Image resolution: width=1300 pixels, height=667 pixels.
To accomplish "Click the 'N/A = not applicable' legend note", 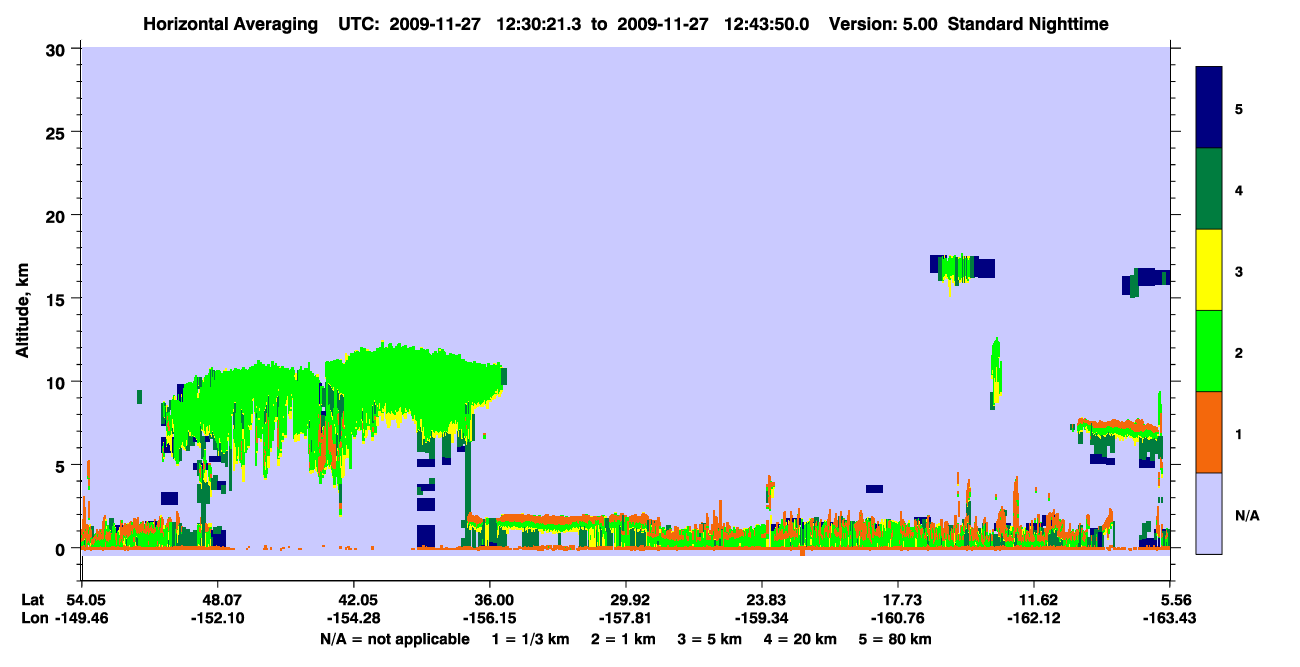I will [394, 639].
